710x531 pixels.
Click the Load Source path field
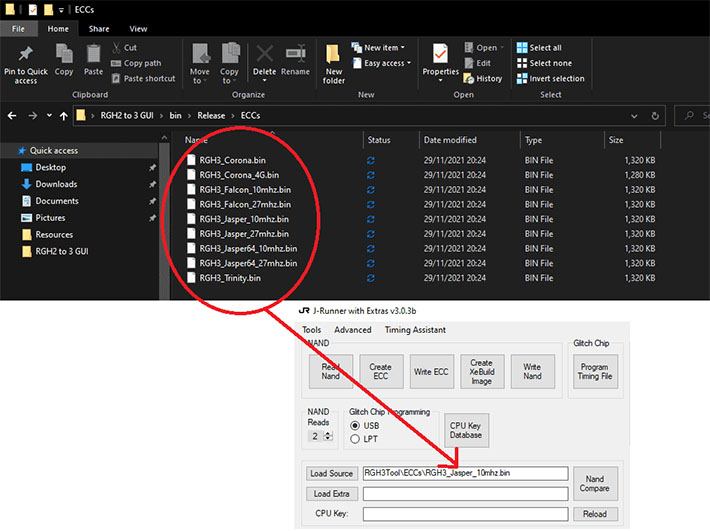(x=465, y=474)
